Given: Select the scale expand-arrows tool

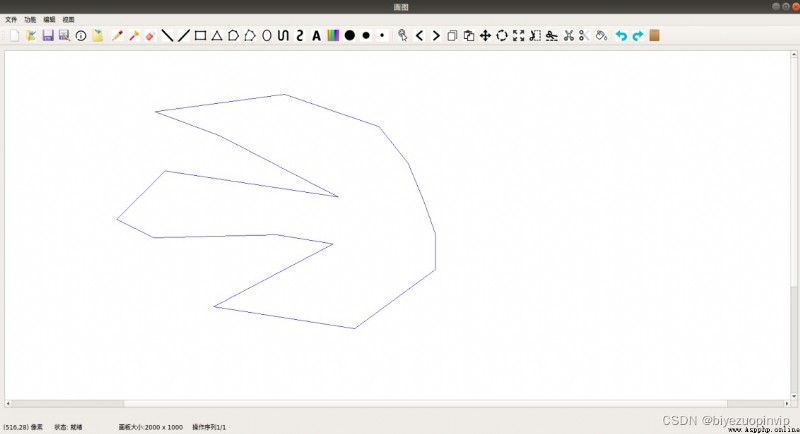Looking at the screenshot, I should coord(518,36).
